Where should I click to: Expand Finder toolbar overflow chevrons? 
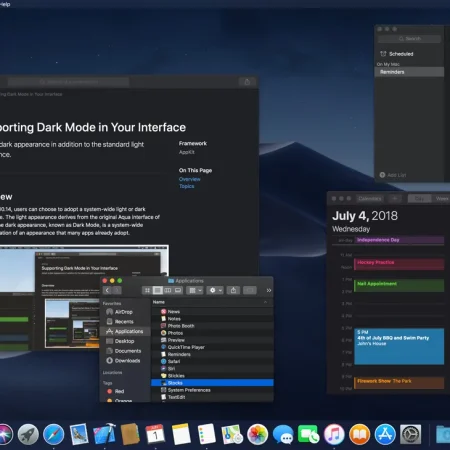point(269,290)
